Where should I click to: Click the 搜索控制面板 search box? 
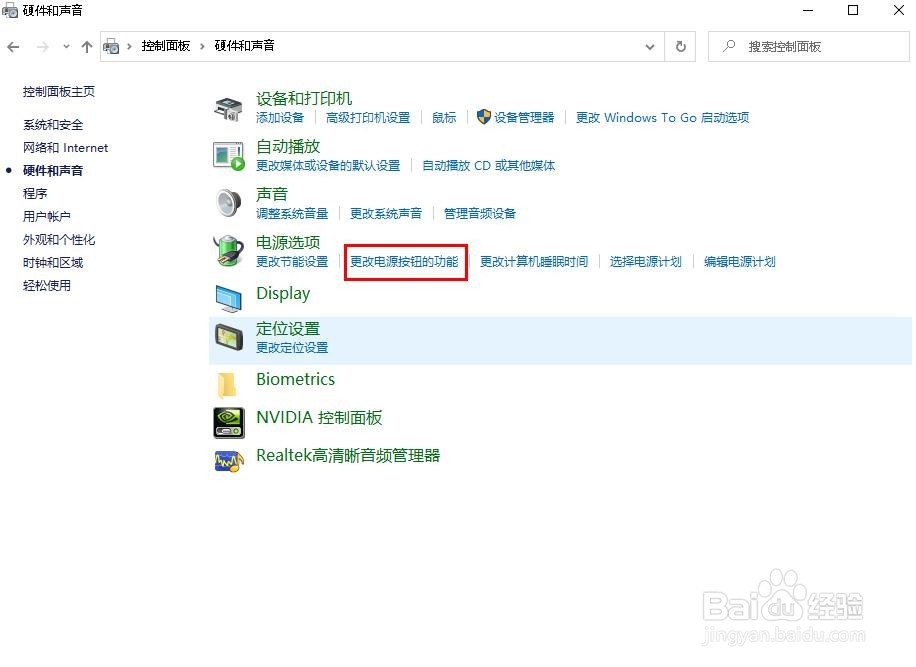[x=809, y=46]
